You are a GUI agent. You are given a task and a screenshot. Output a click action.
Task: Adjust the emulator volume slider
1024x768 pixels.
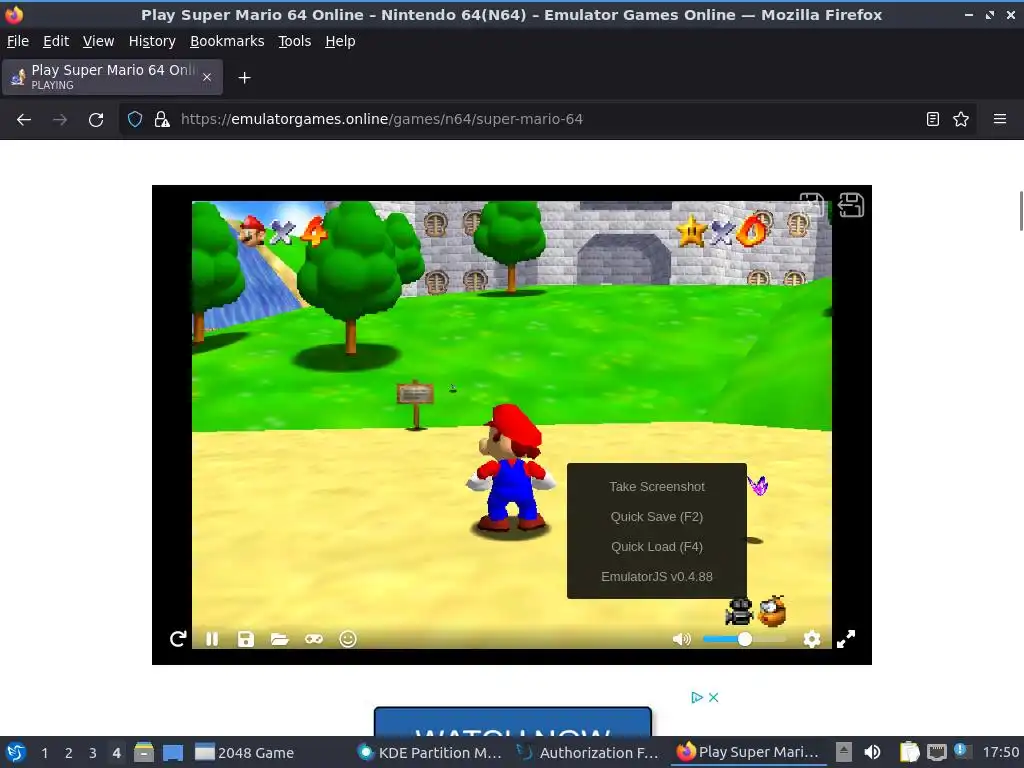pyautogui.click(x=744, y=639)
